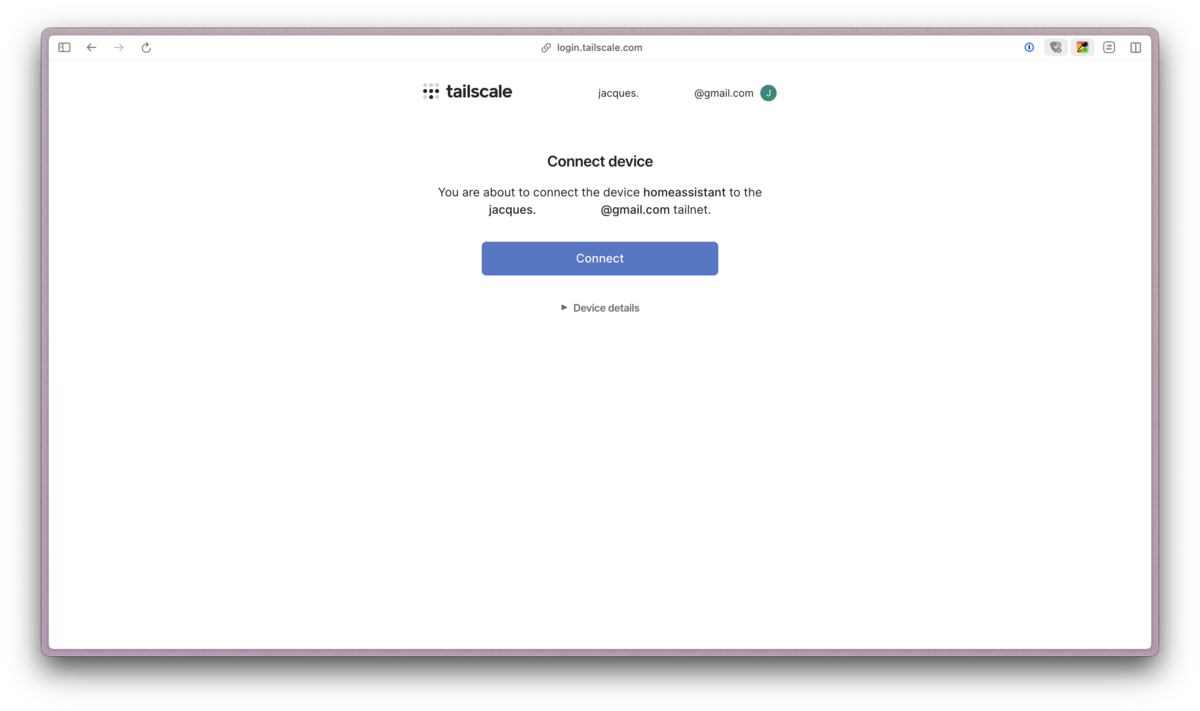Select the login.tailscale.com address field
The image size is (1200, 711).
click(600, 47)
